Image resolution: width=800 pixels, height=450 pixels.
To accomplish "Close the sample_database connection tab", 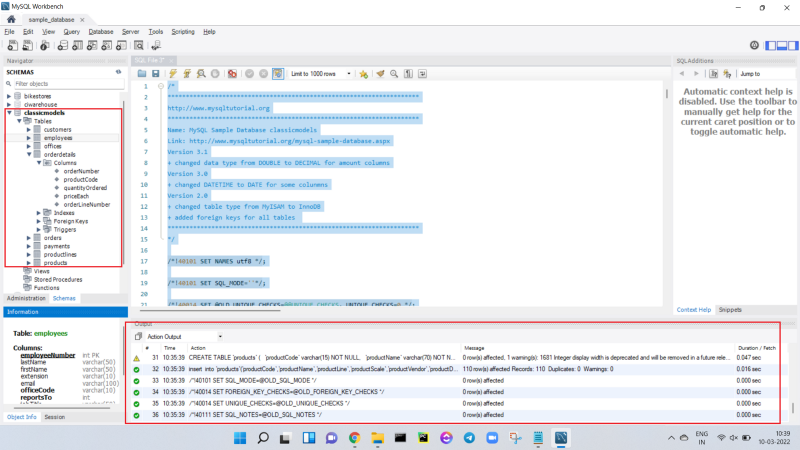I will coord(82,19).
